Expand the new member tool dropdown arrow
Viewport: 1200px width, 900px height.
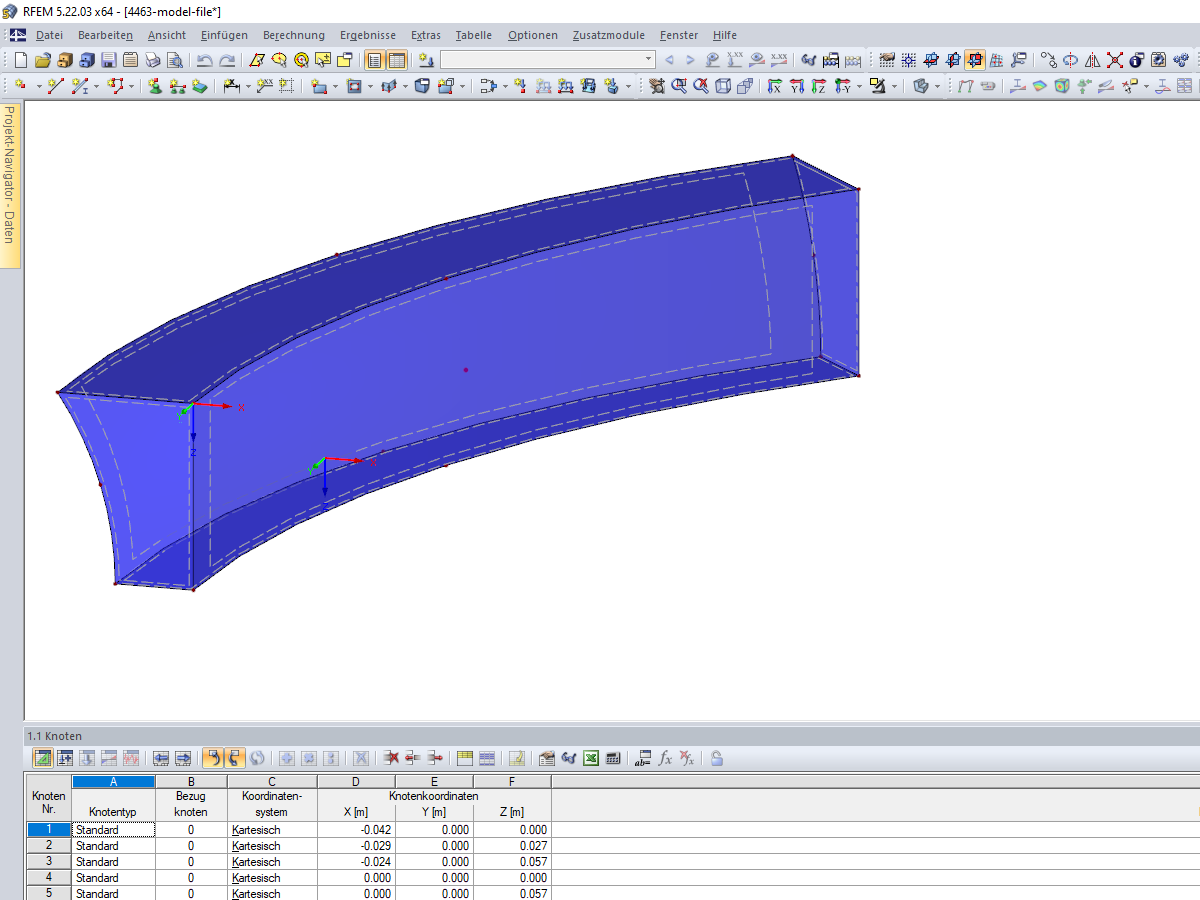[x=96, y=86]
